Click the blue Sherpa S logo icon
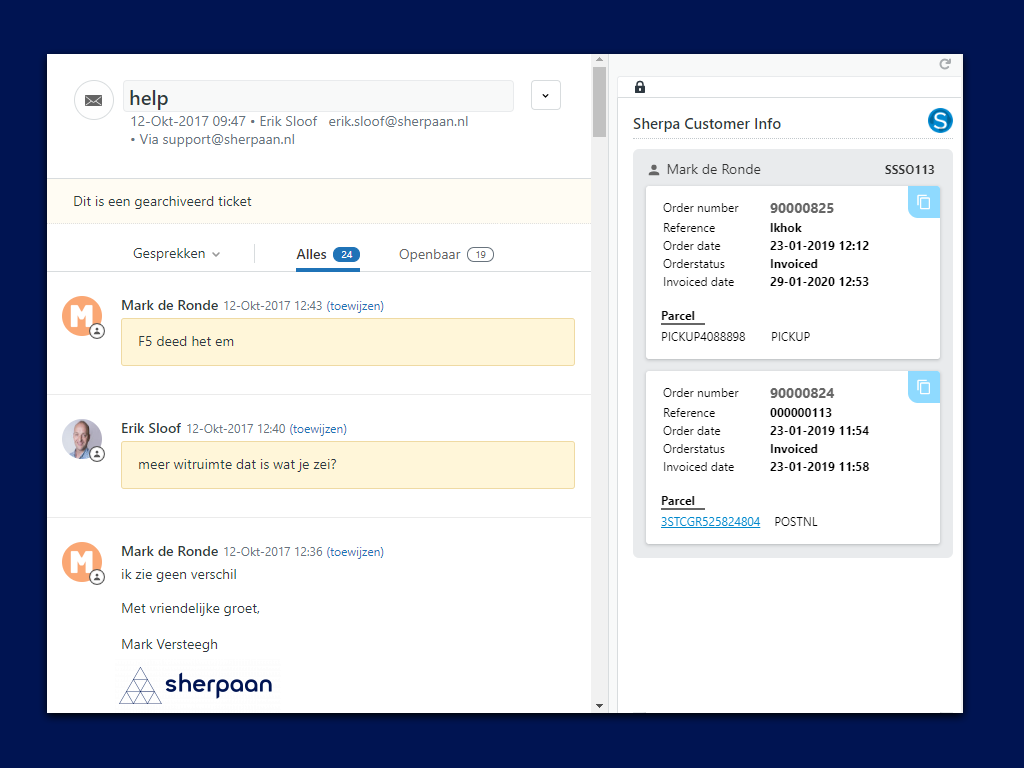 coord(940,121)
